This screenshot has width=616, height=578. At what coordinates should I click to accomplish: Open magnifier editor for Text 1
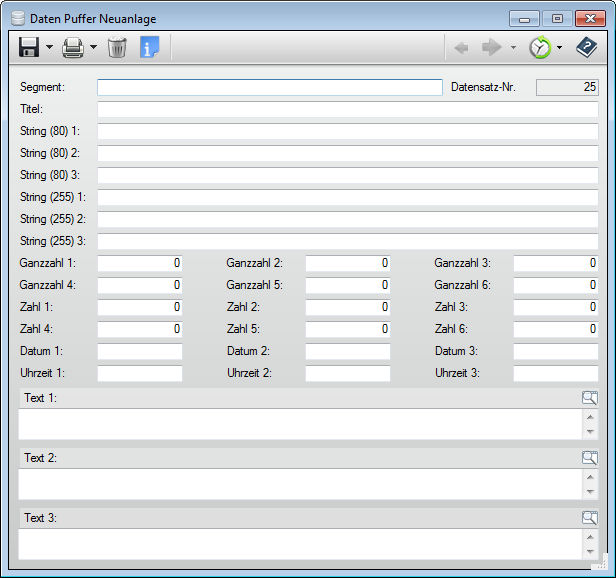(x=590, y=398)
